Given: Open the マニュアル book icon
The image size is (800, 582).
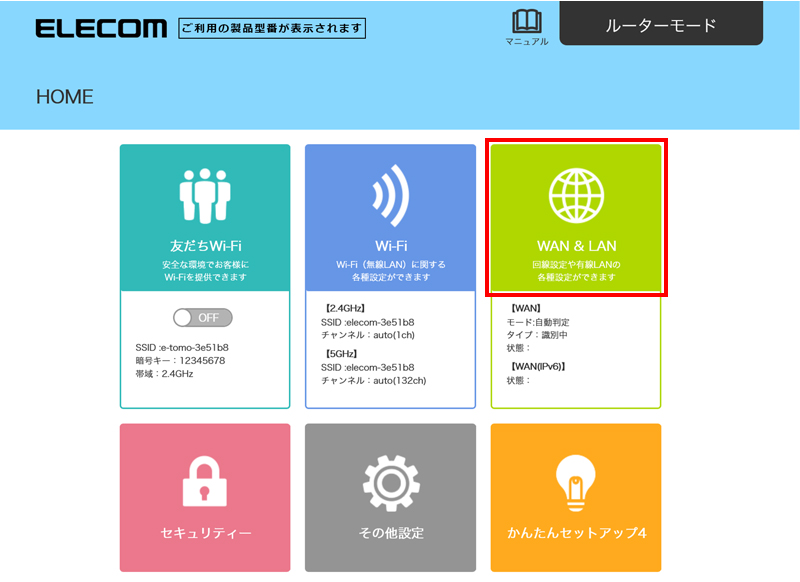Looking at the screenshot, I should 527,21.
